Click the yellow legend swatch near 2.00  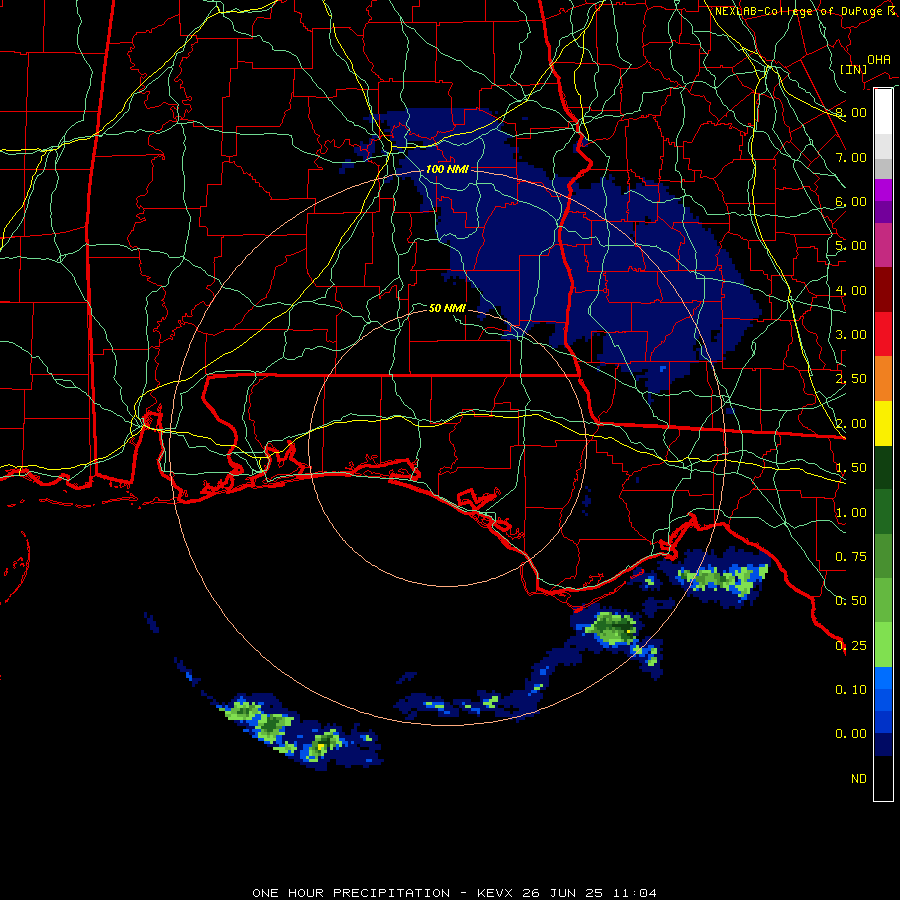point(883,423)
